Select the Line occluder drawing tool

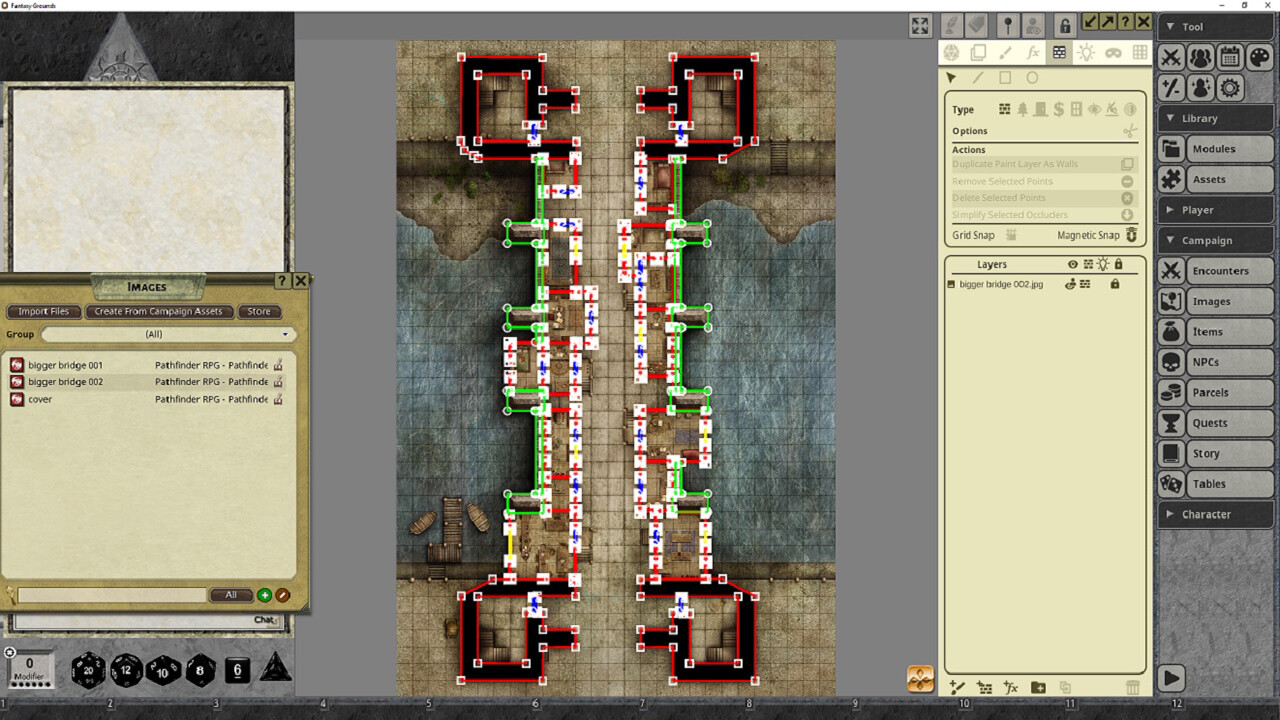point(977,77)
